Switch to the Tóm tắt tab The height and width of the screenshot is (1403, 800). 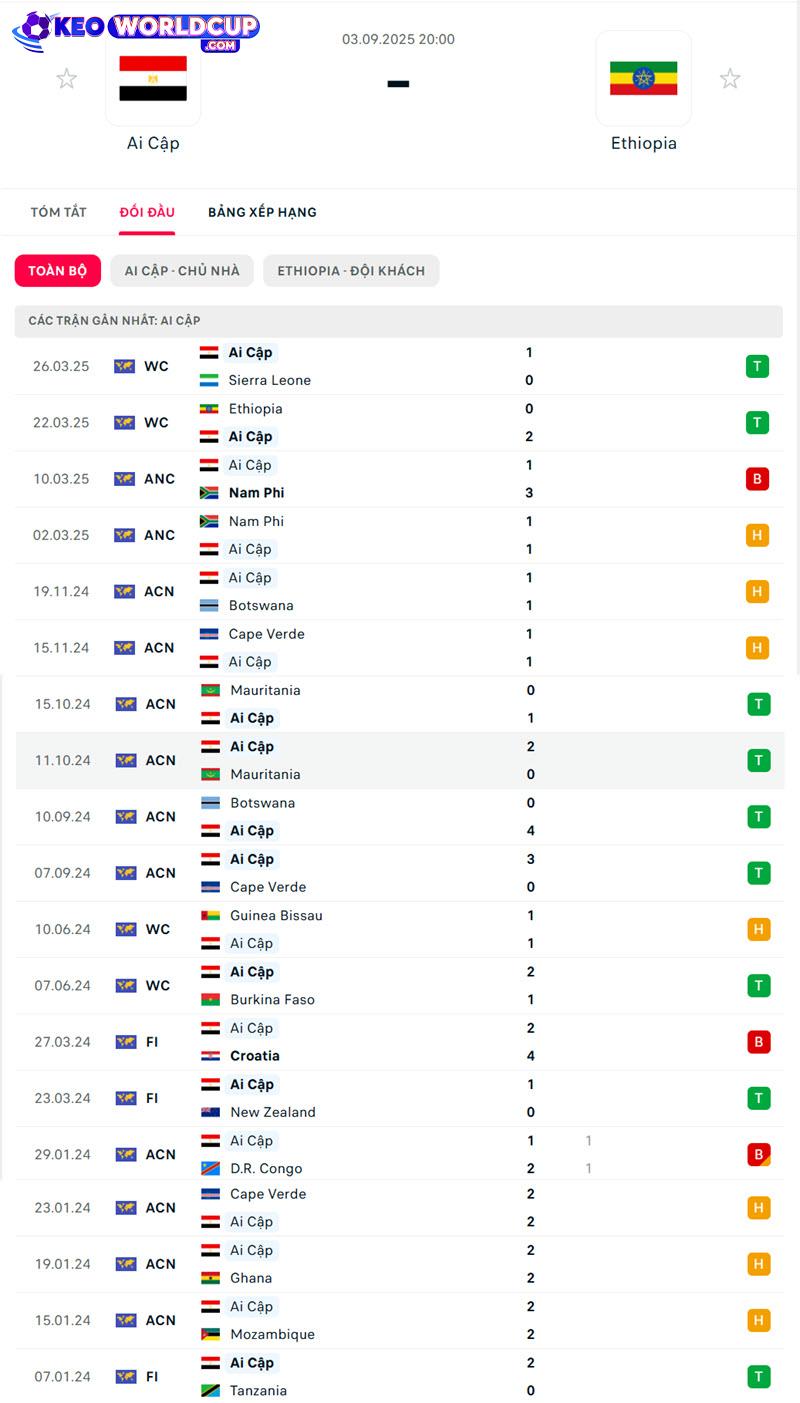click(58, 212)
